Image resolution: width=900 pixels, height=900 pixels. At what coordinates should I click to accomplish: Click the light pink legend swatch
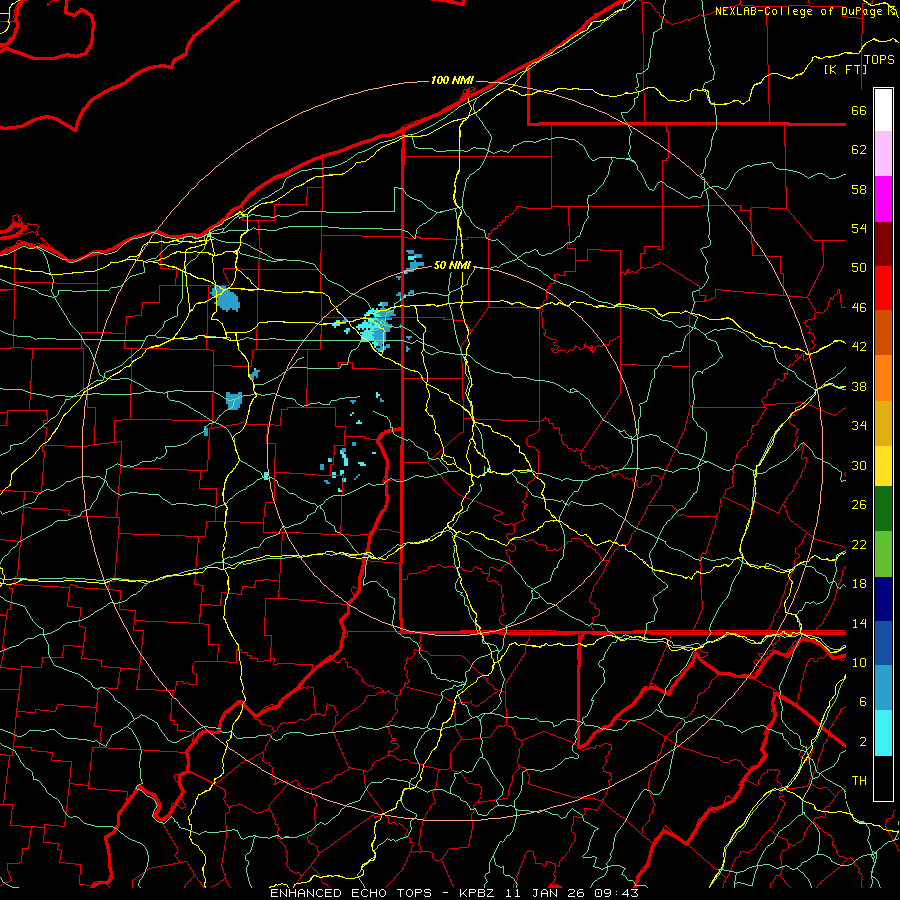pos(883,154)
